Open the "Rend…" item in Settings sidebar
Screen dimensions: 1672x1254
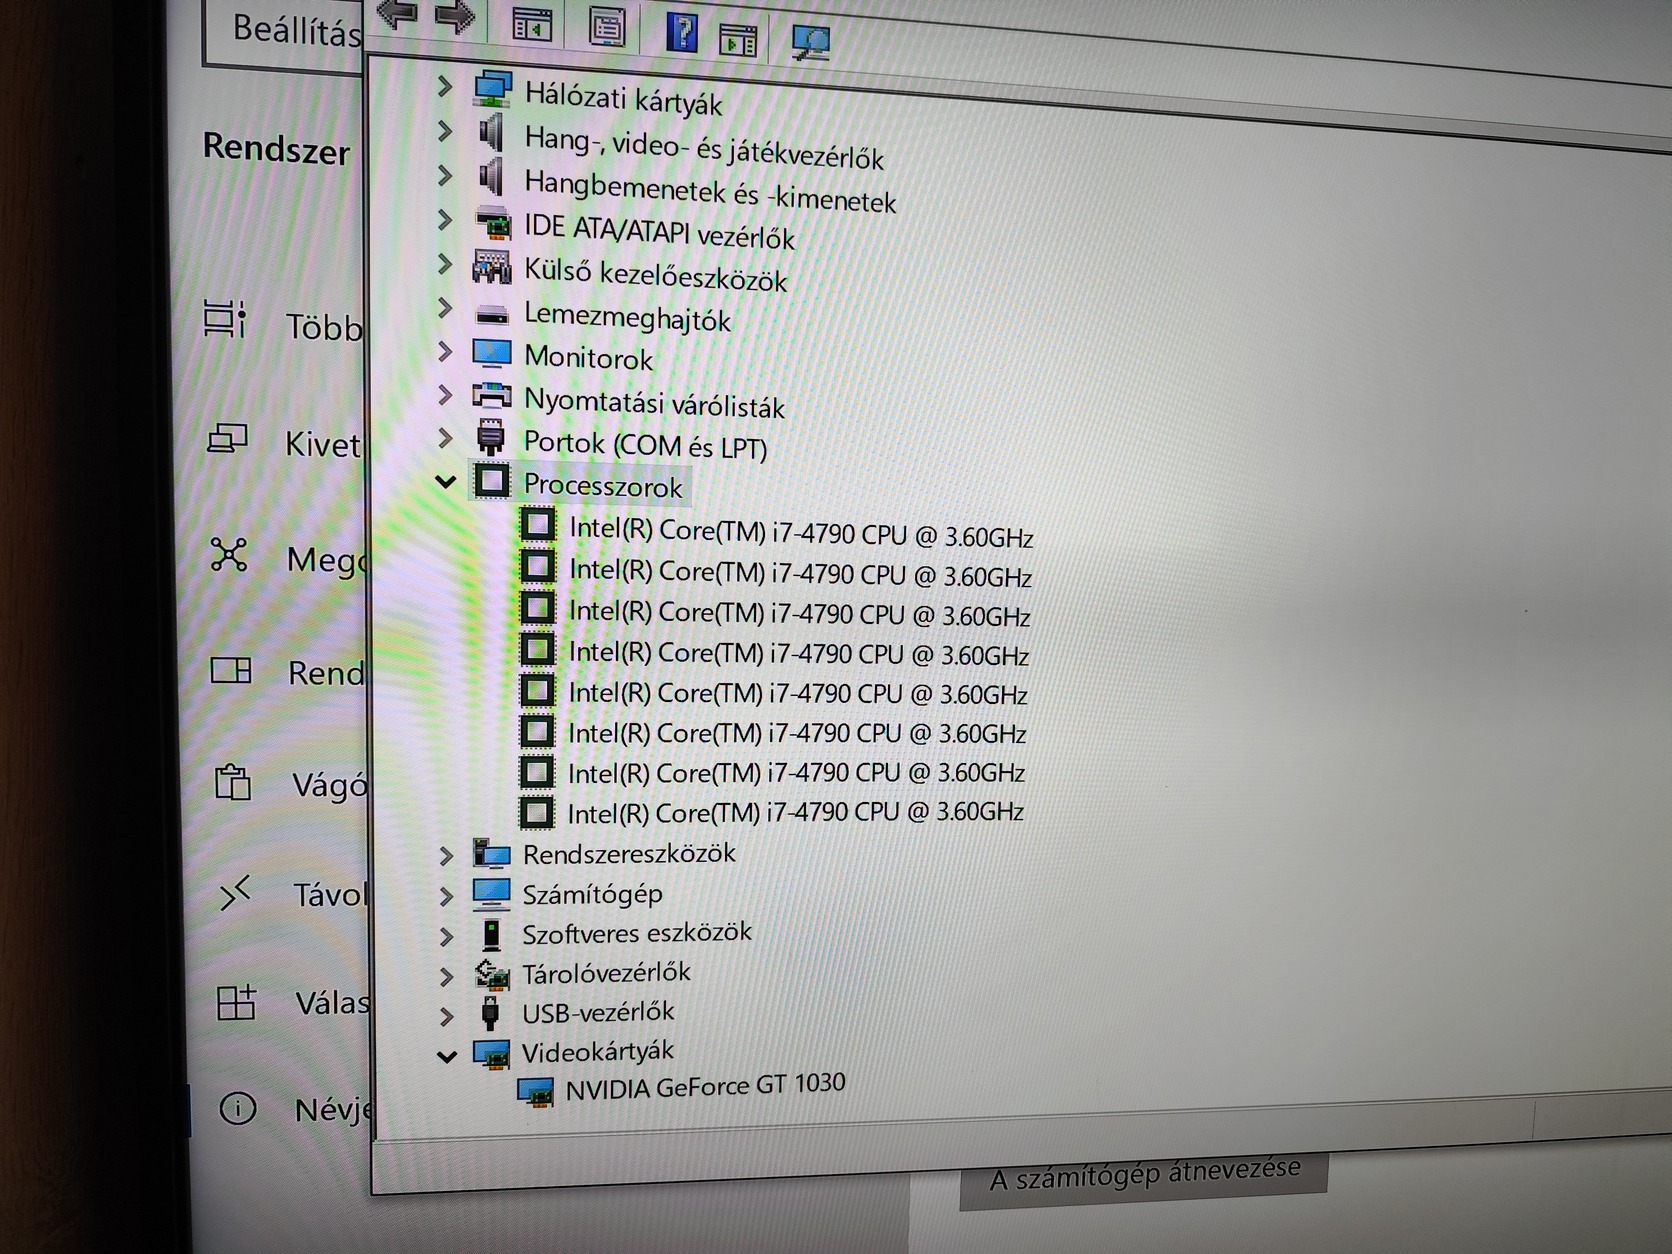click(x=288, y=671)
